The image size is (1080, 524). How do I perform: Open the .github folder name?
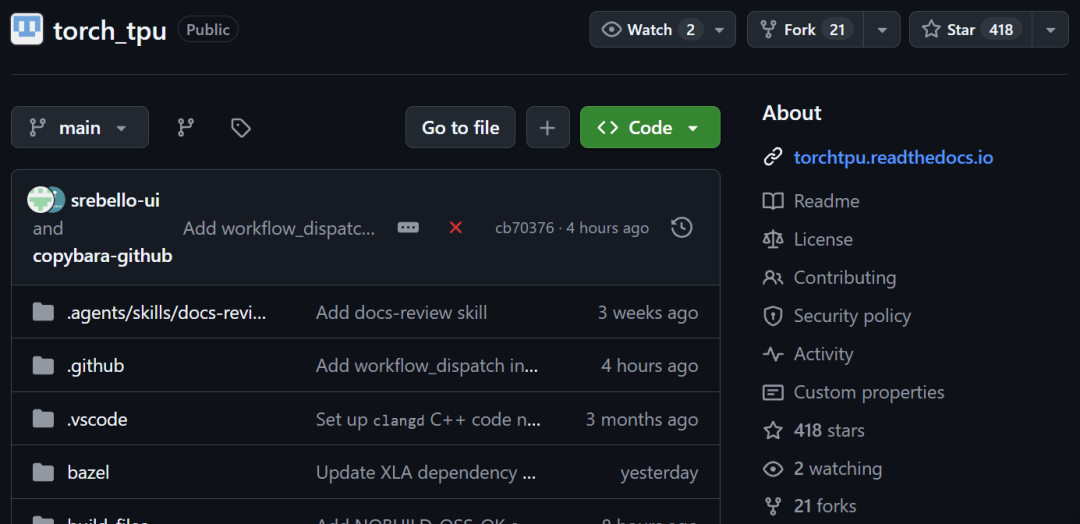click(x=96, y=366)
